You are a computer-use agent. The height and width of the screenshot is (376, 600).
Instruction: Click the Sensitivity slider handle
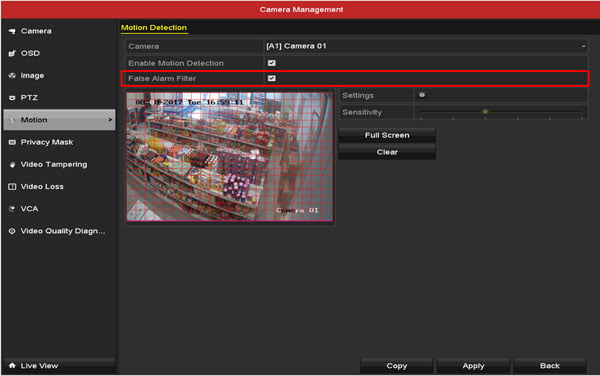(485, 112)
